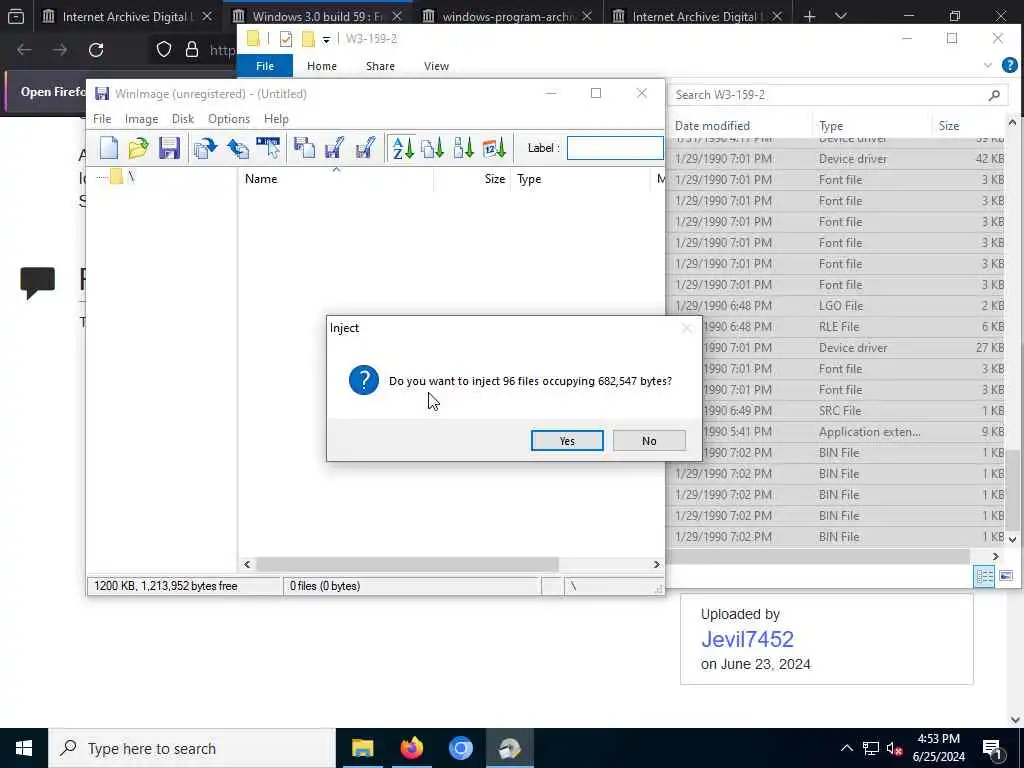Click the sort icon left of the calendar icon
1024x768 pixels.
tap(464, 148)
